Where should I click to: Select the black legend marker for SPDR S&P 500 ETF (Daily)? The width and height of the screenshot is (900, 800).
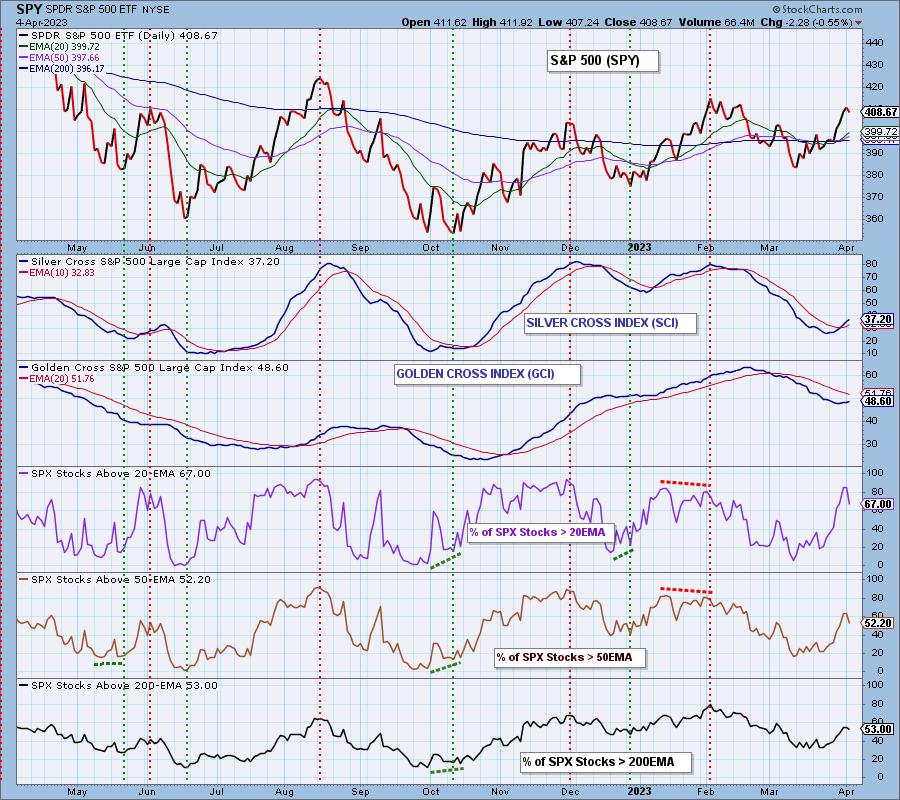coord(24,36)
